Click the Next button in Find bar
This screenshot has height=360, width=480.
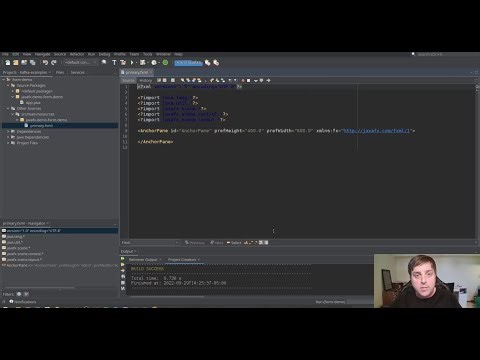coord(217,242)
